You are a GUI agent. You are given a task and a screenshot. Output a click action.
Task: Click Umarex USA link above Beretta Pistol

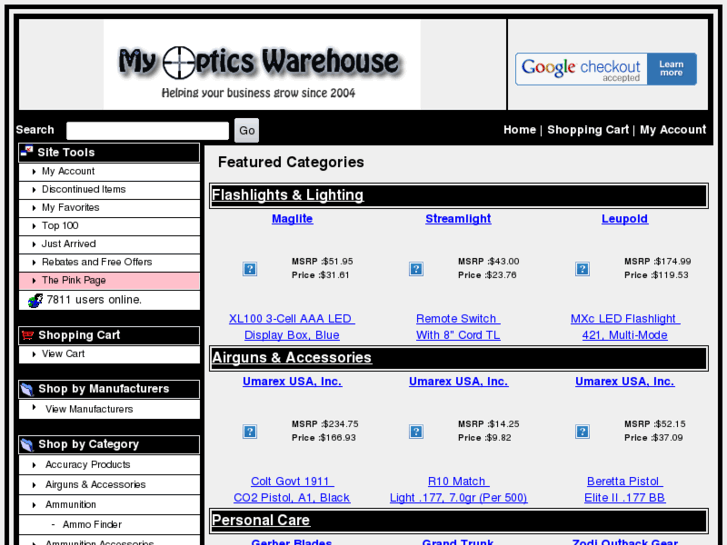625,381
